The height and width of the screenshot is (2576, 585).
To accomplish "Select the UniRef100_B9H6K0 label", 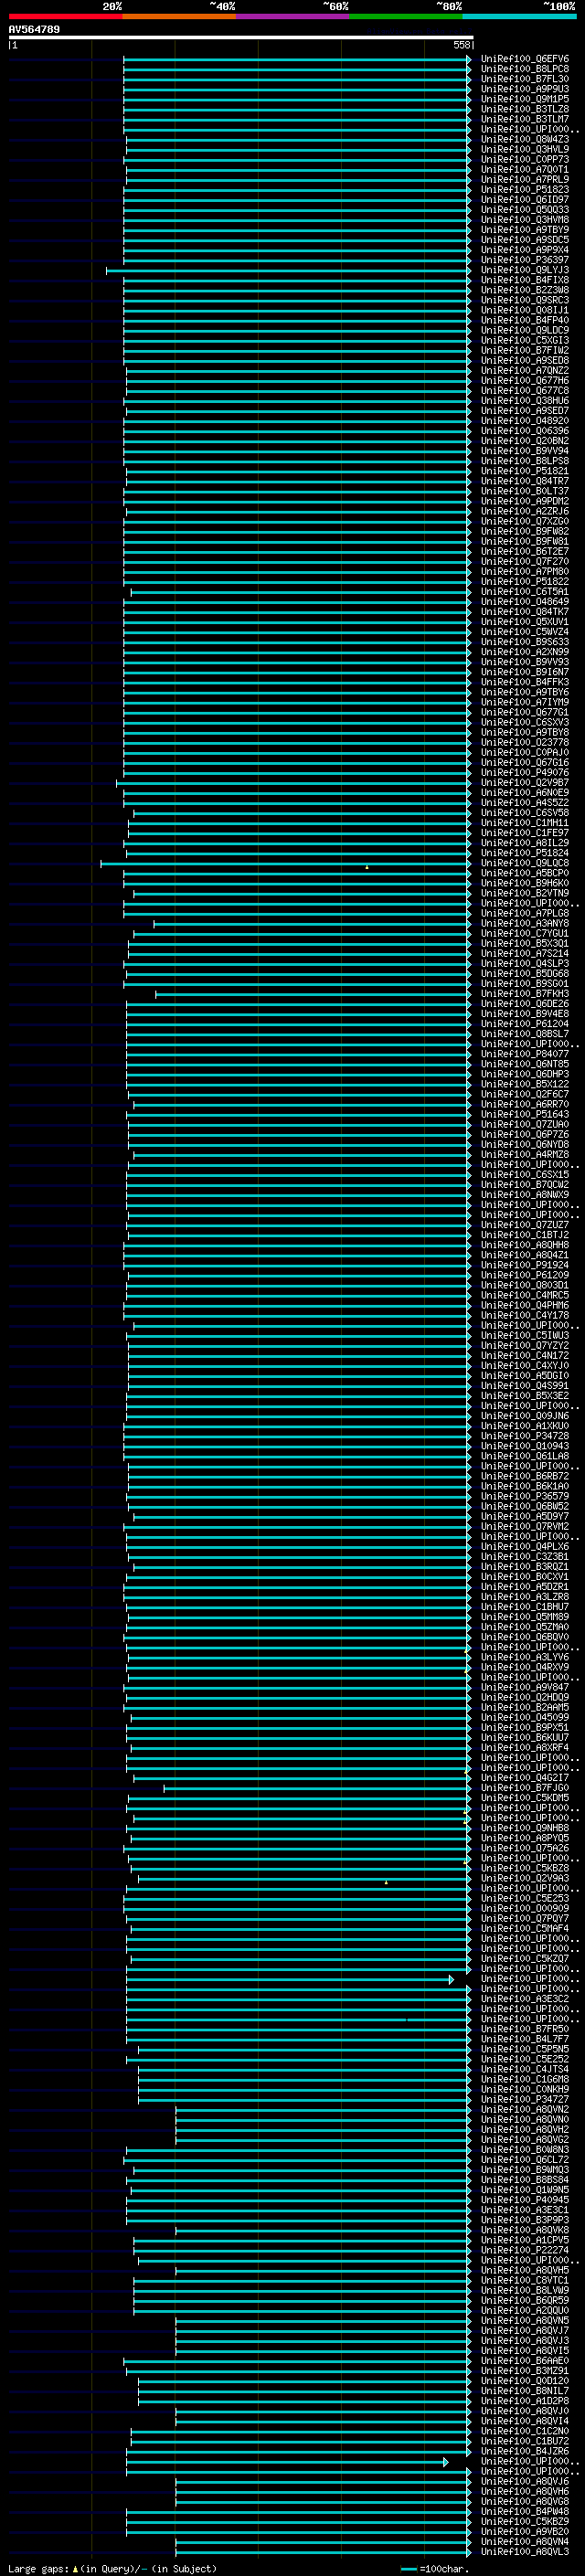I will tap(524, 883).
